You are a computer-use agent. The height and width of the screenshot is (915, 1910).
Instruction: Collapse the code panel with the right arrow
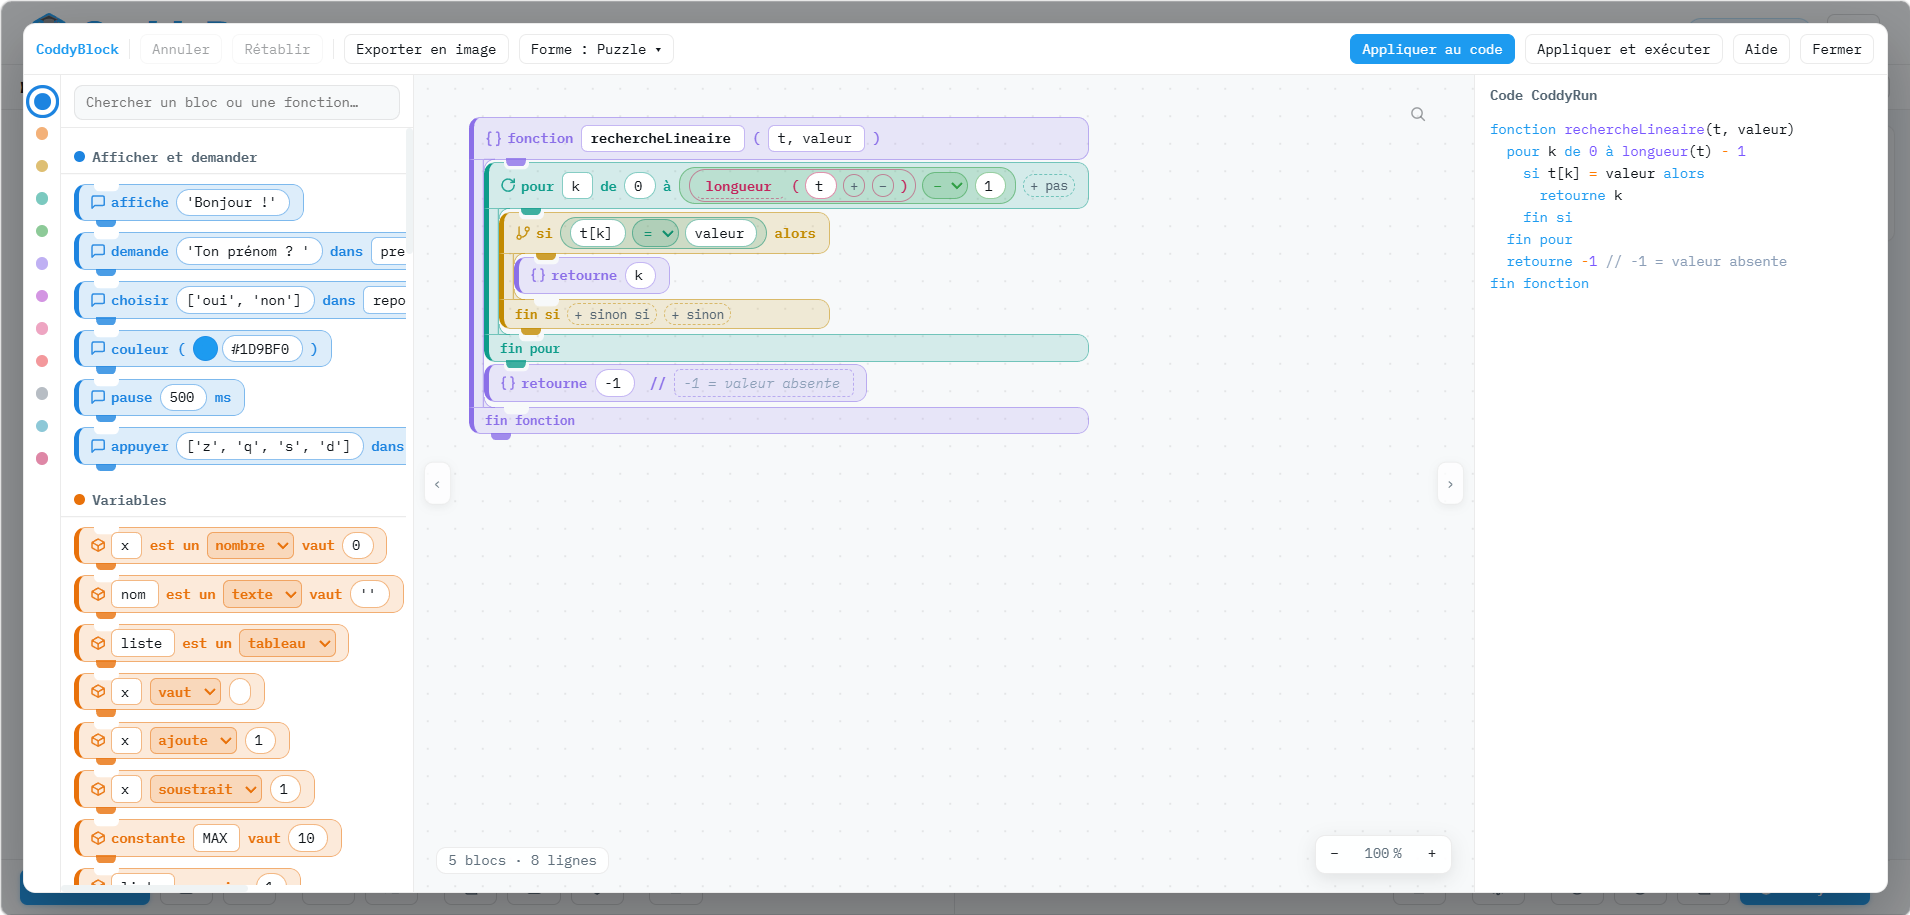click(1450, 484)
